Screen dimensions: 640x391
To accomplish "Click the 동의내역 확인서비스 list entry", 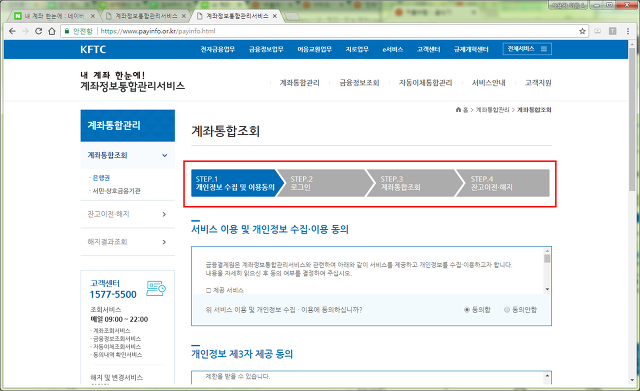I will pyautogui.click(x=118, y=355).
